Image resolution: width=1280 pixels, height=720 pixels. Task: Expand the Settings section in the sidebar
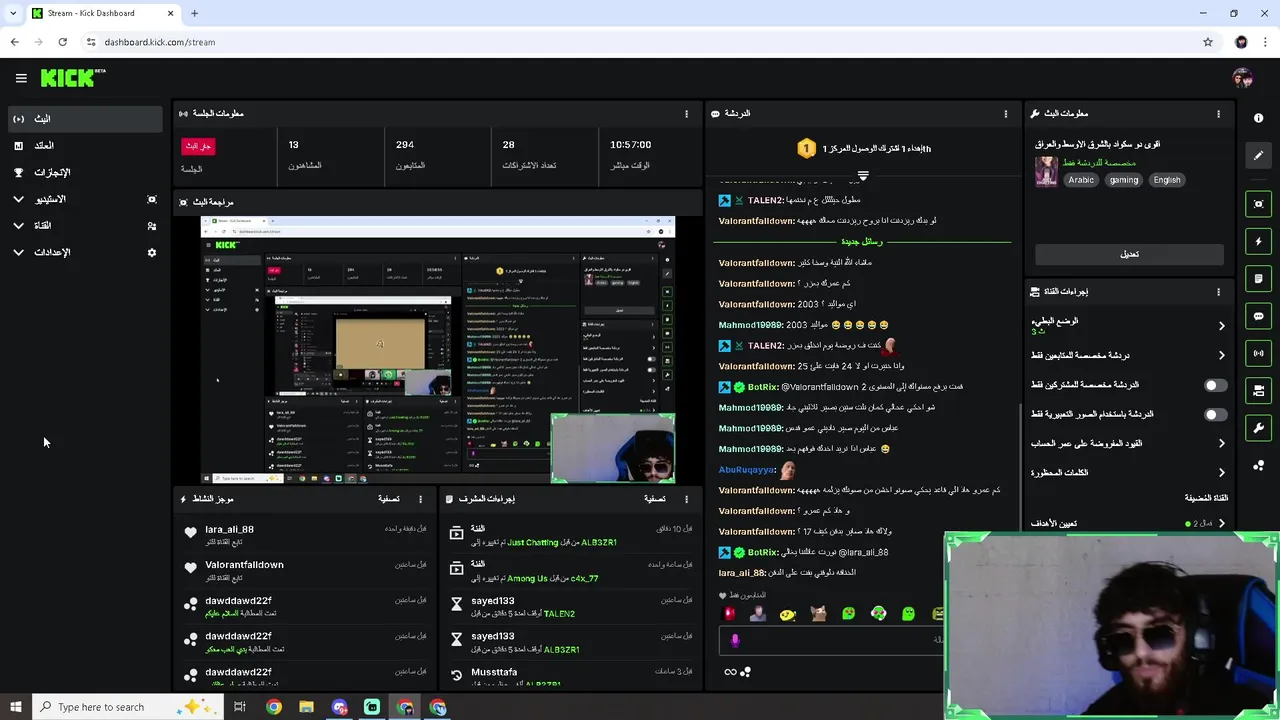click(x=85, y=253)
